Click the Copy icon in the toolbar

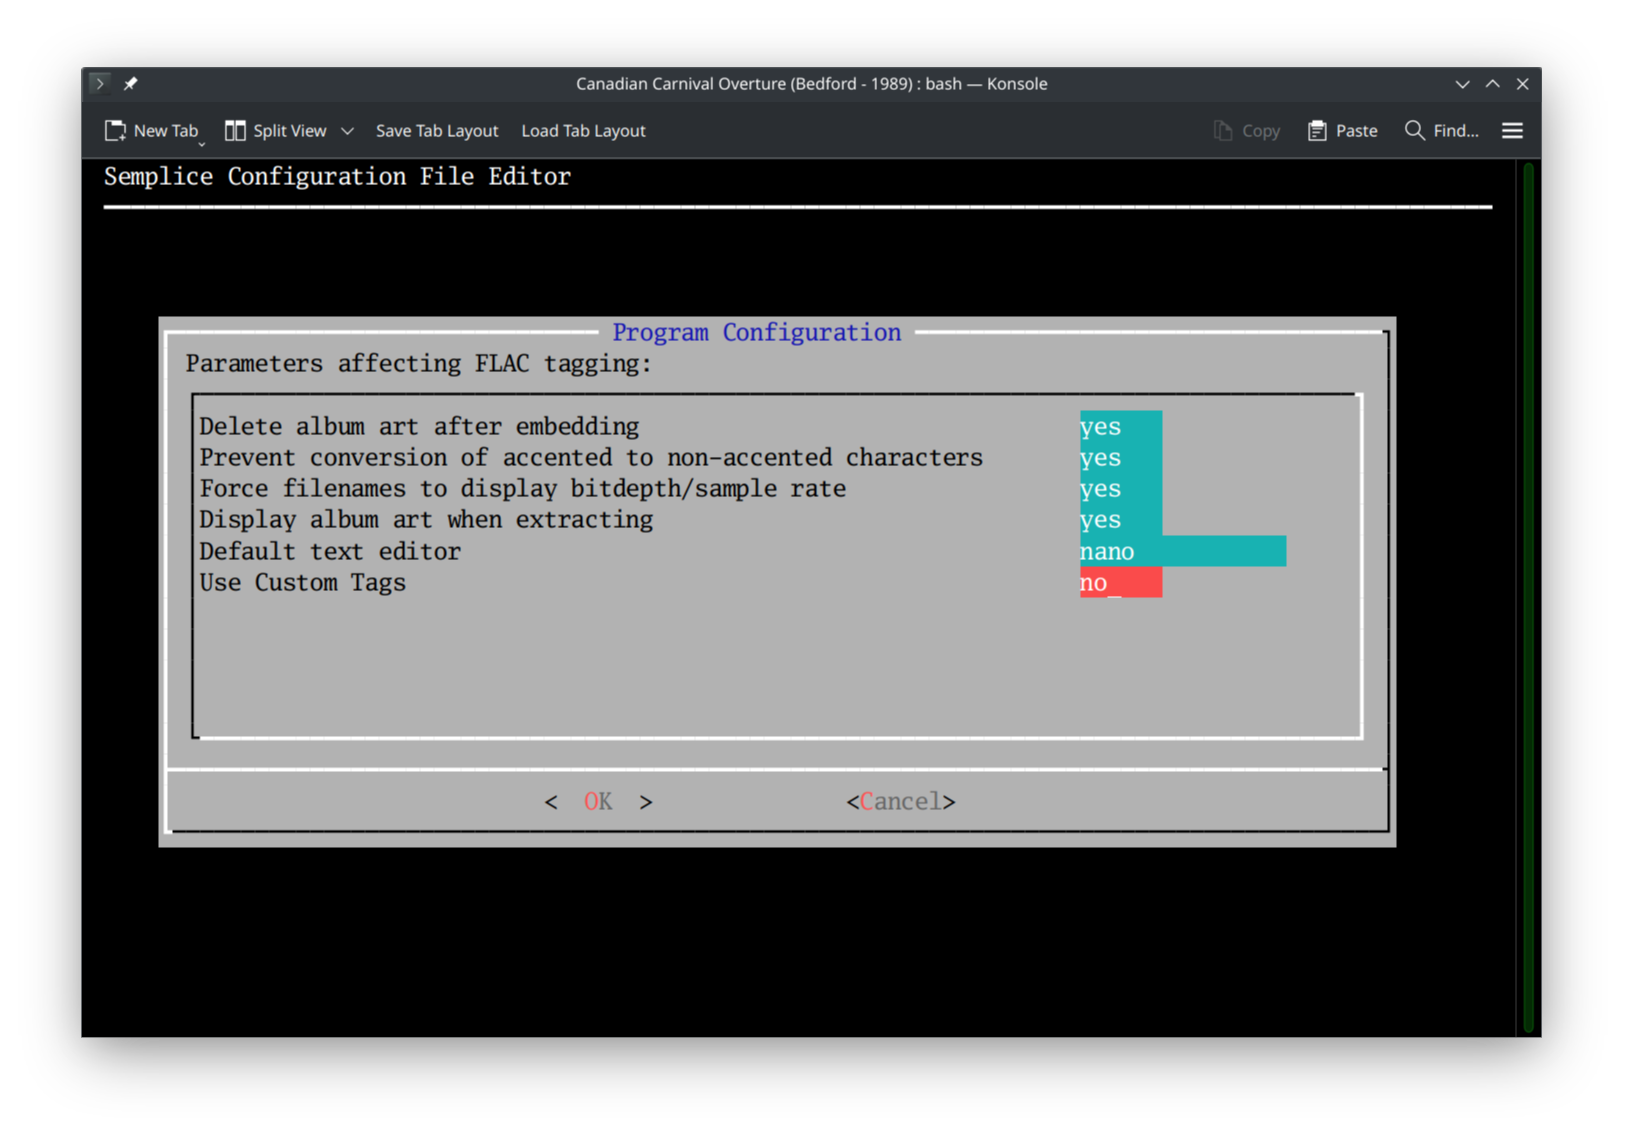(x=1221, y=130)
